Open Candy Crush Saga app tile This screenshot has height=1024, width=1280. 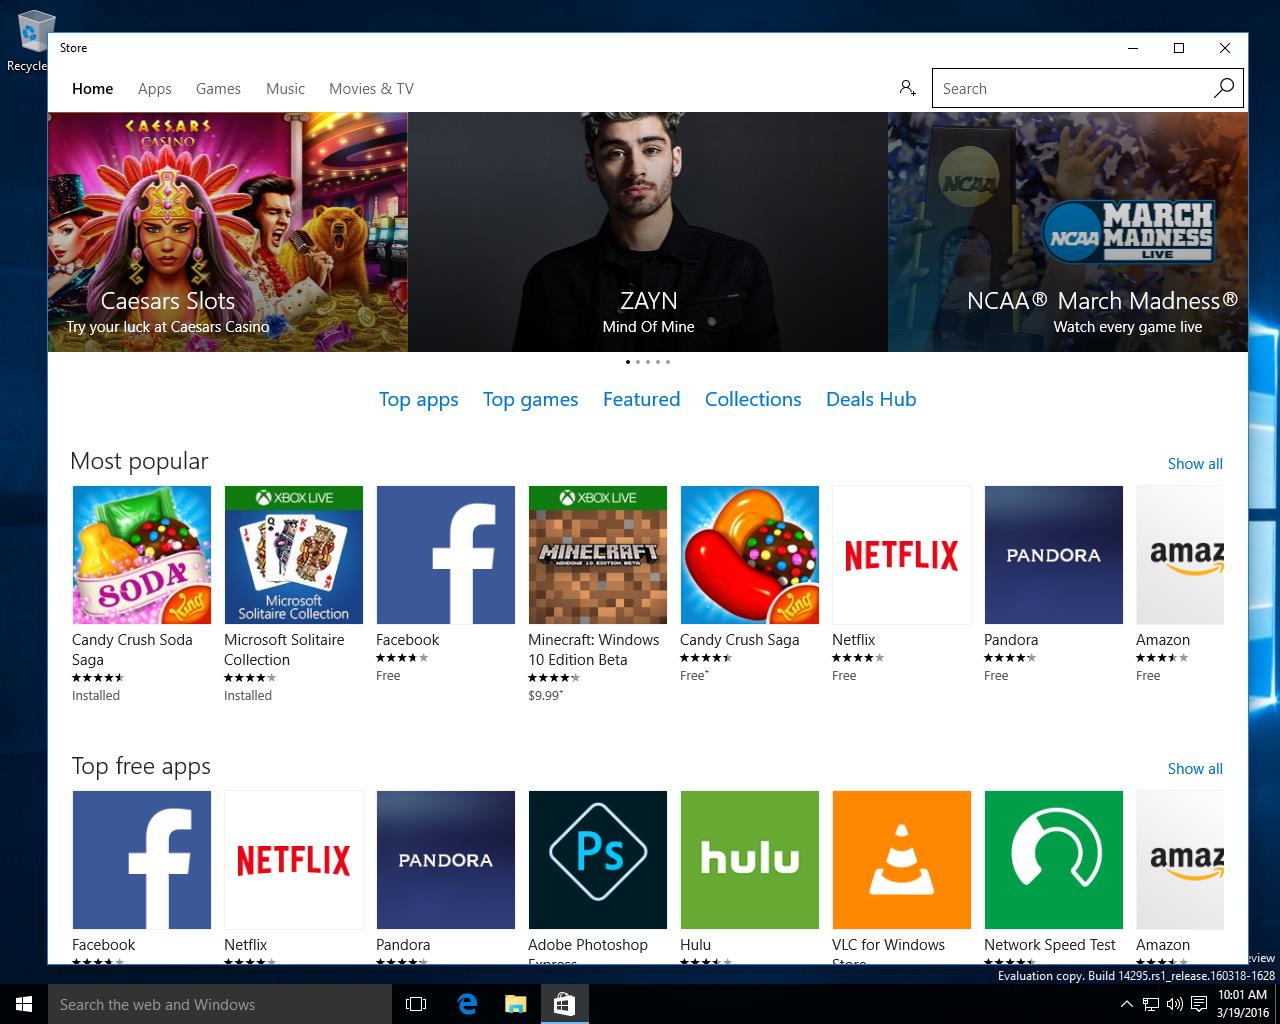click(x=750, y=555)
